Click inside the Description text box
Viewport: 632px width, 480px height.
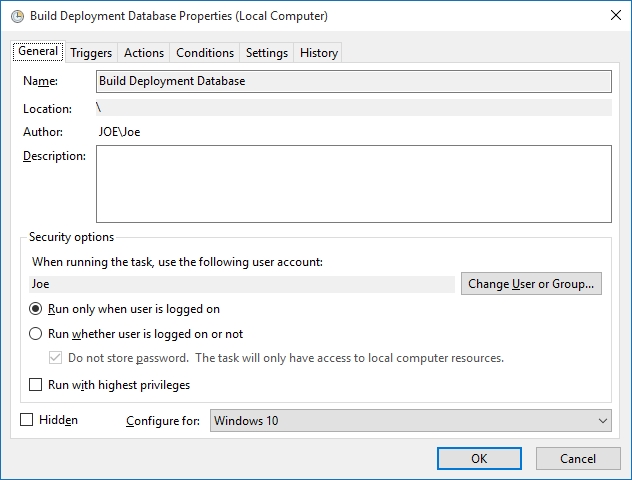pyautogui.click(x=354, y=183)
